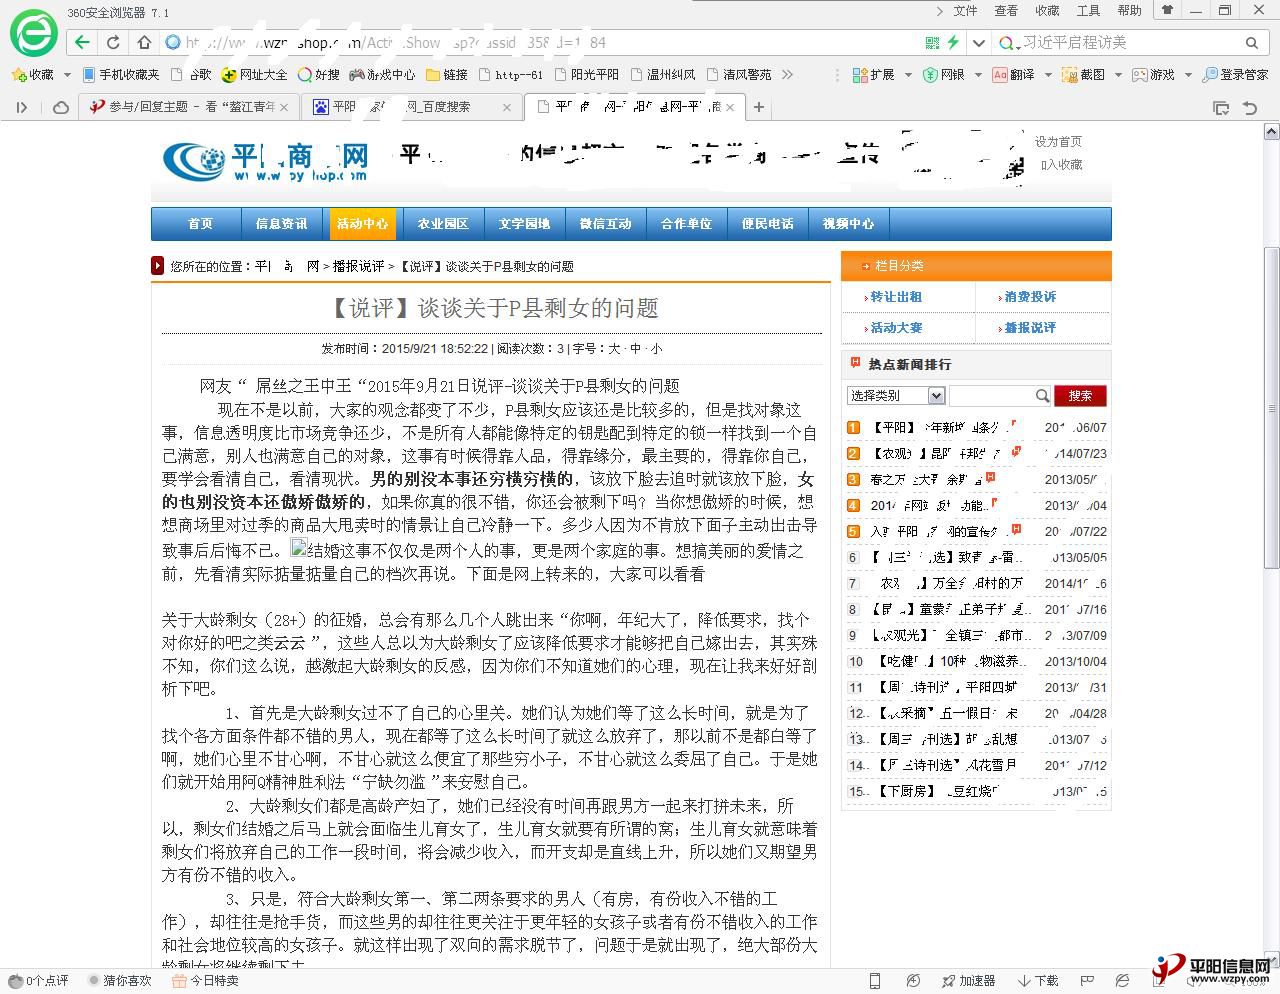The width and height of the screenshot is (1280, 994).
Task: Open the 帮助 menu
Action: pos(1129,10)
